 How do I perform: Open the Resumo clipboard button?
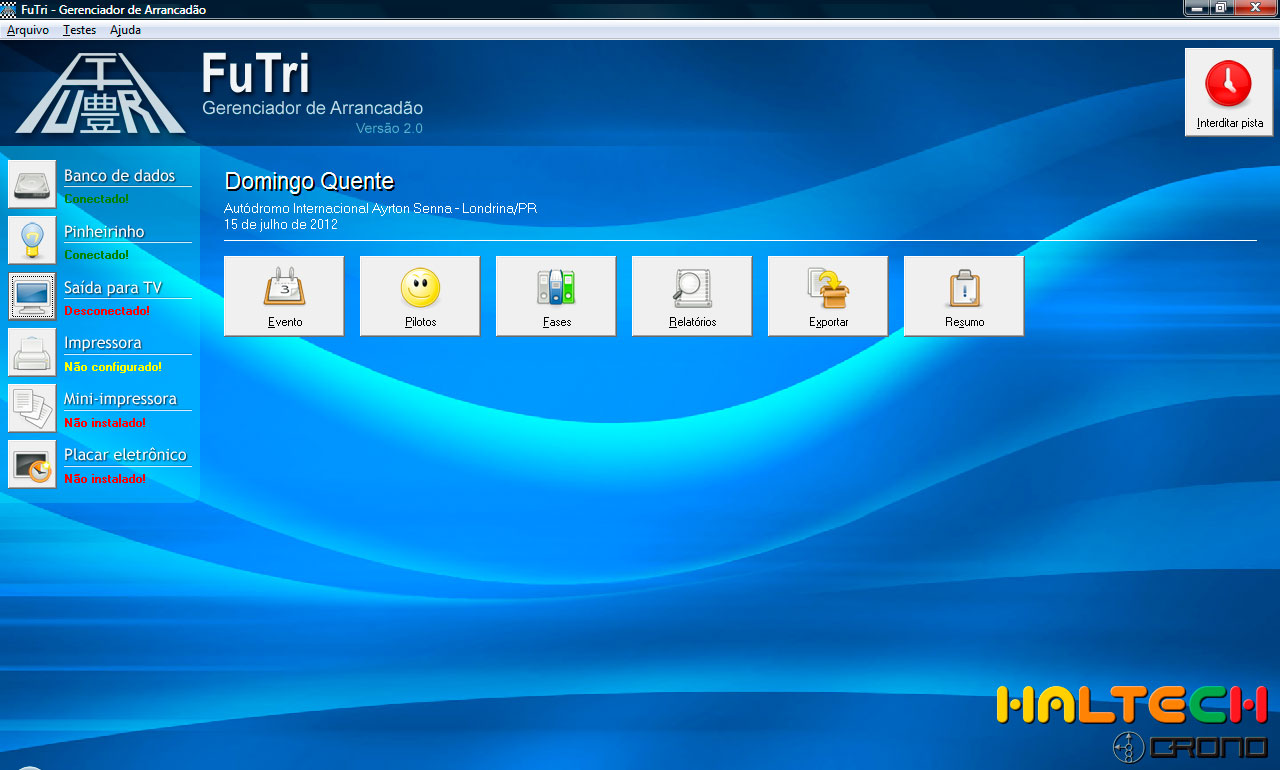[964, 296]
